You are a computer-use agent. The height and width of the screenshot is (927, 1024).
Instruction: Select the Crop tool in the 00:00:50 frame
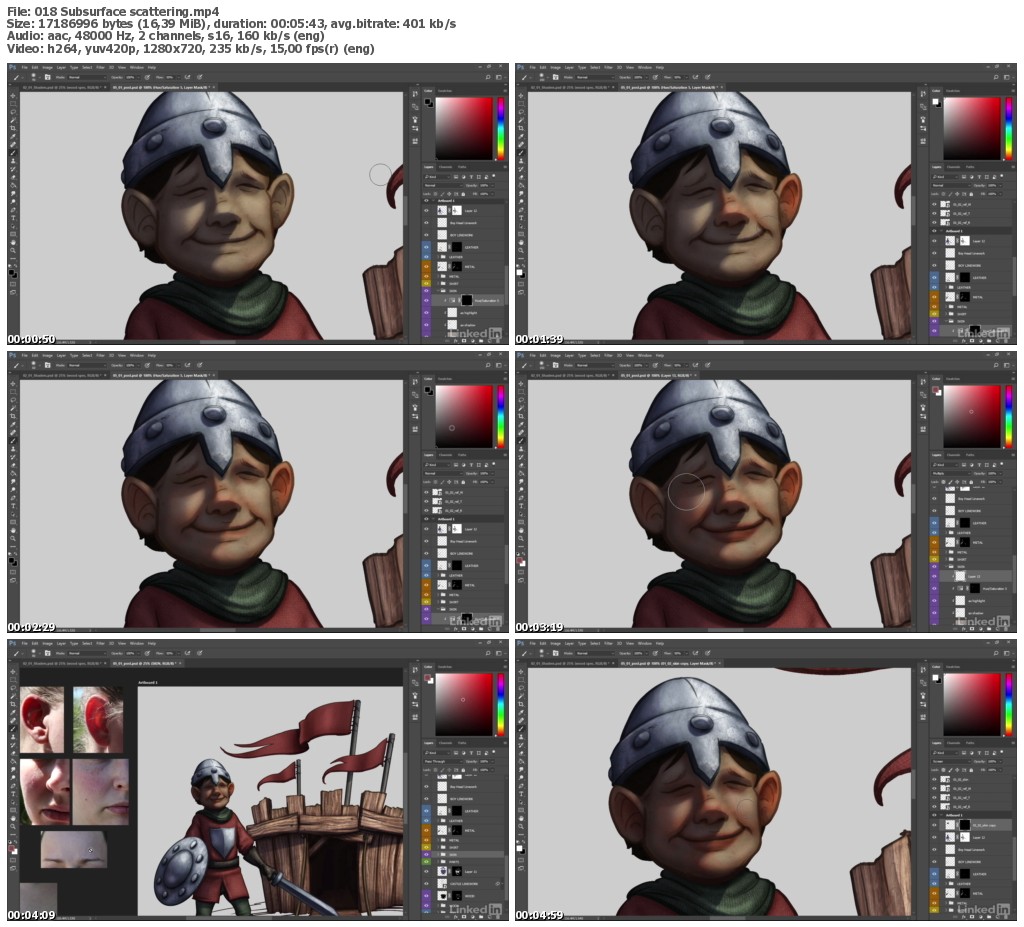[13, 128]
